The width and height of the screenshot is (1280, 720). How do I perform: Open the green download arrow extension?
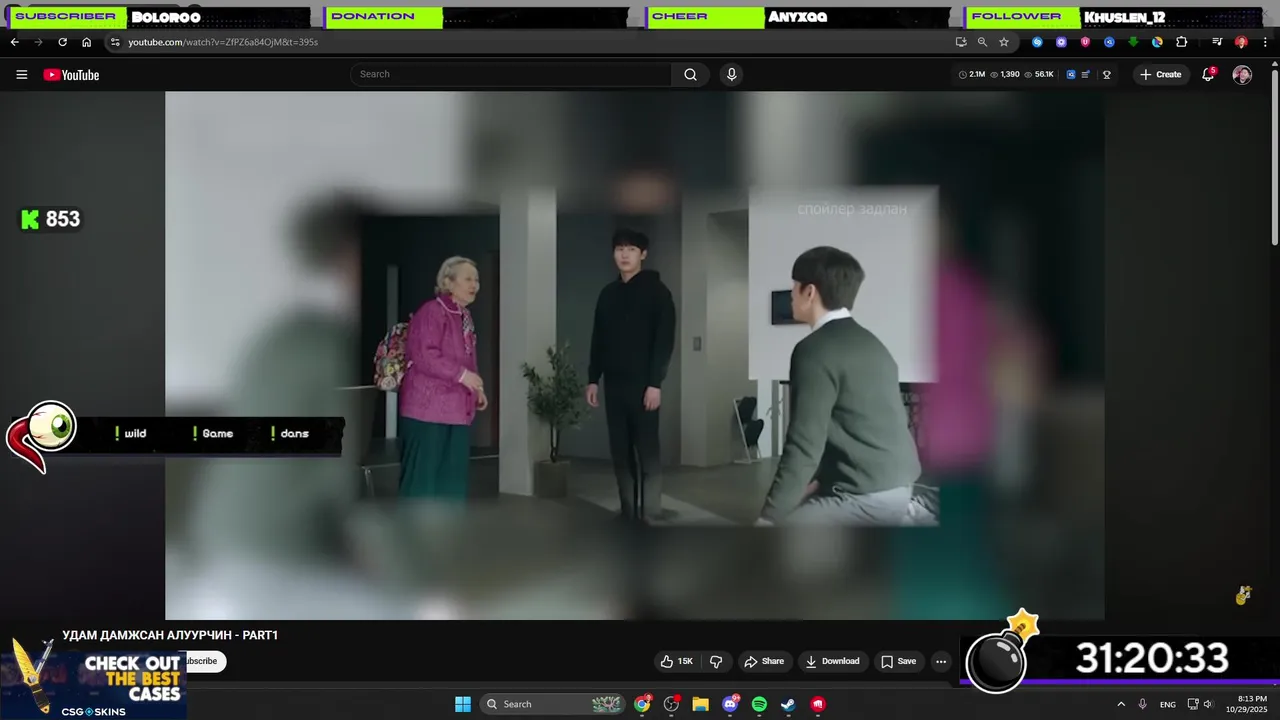coord(1133,42)
